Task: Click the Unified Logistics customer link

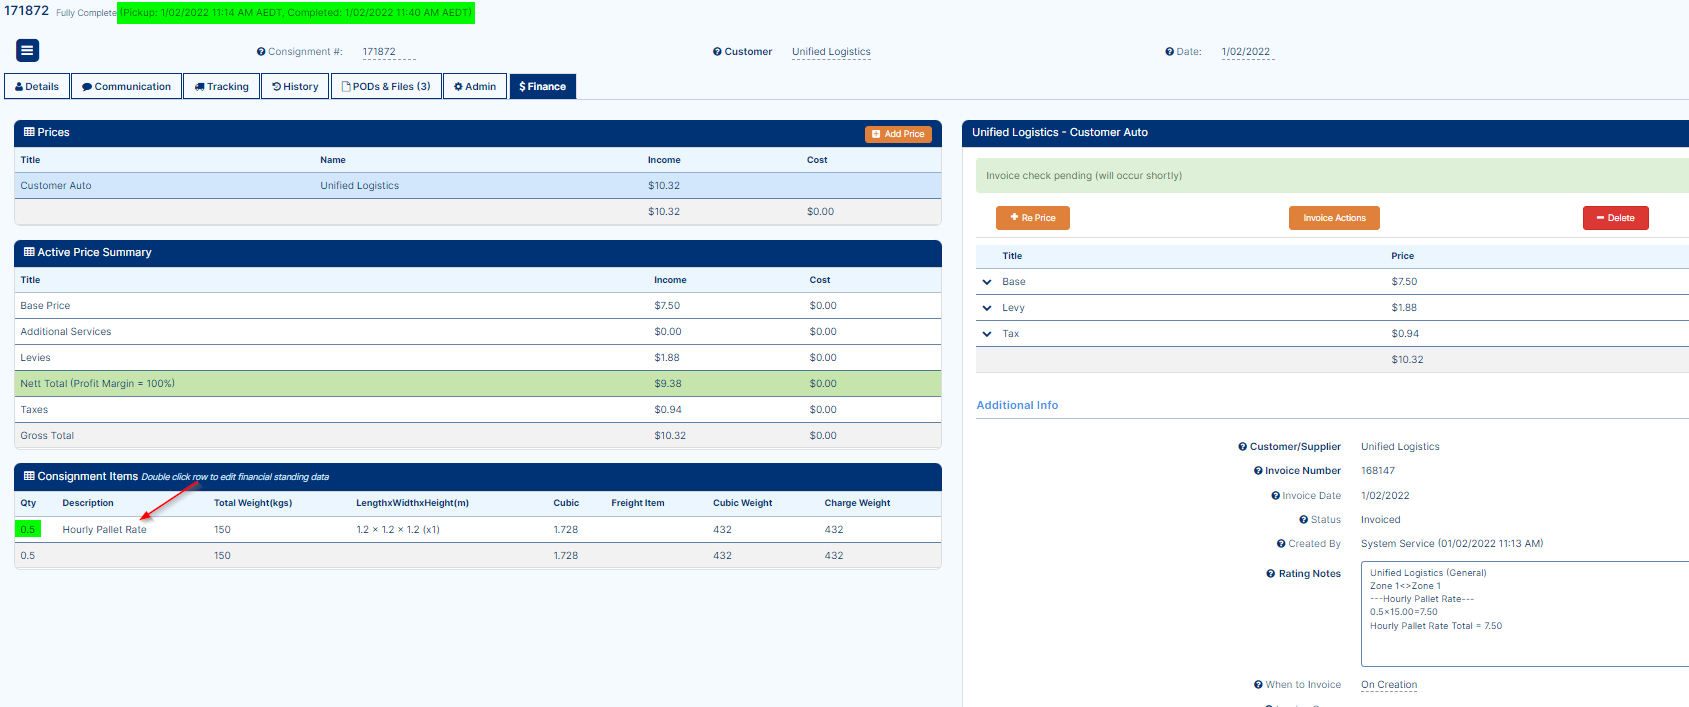Action: (x=831, y=52)
